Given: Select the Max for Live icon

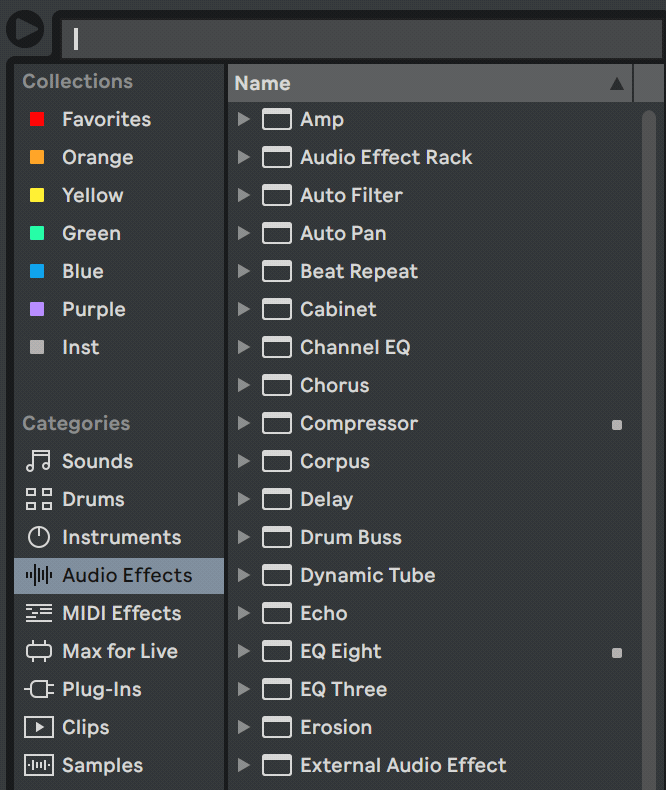Looking at the screenshot, I should point(38,651).
